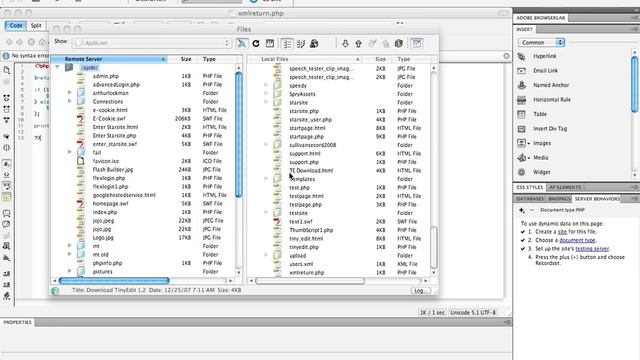Screen dimensions: 640x360
Task: Collapse the /ajobi/ root folder
Action: point(58,67)
